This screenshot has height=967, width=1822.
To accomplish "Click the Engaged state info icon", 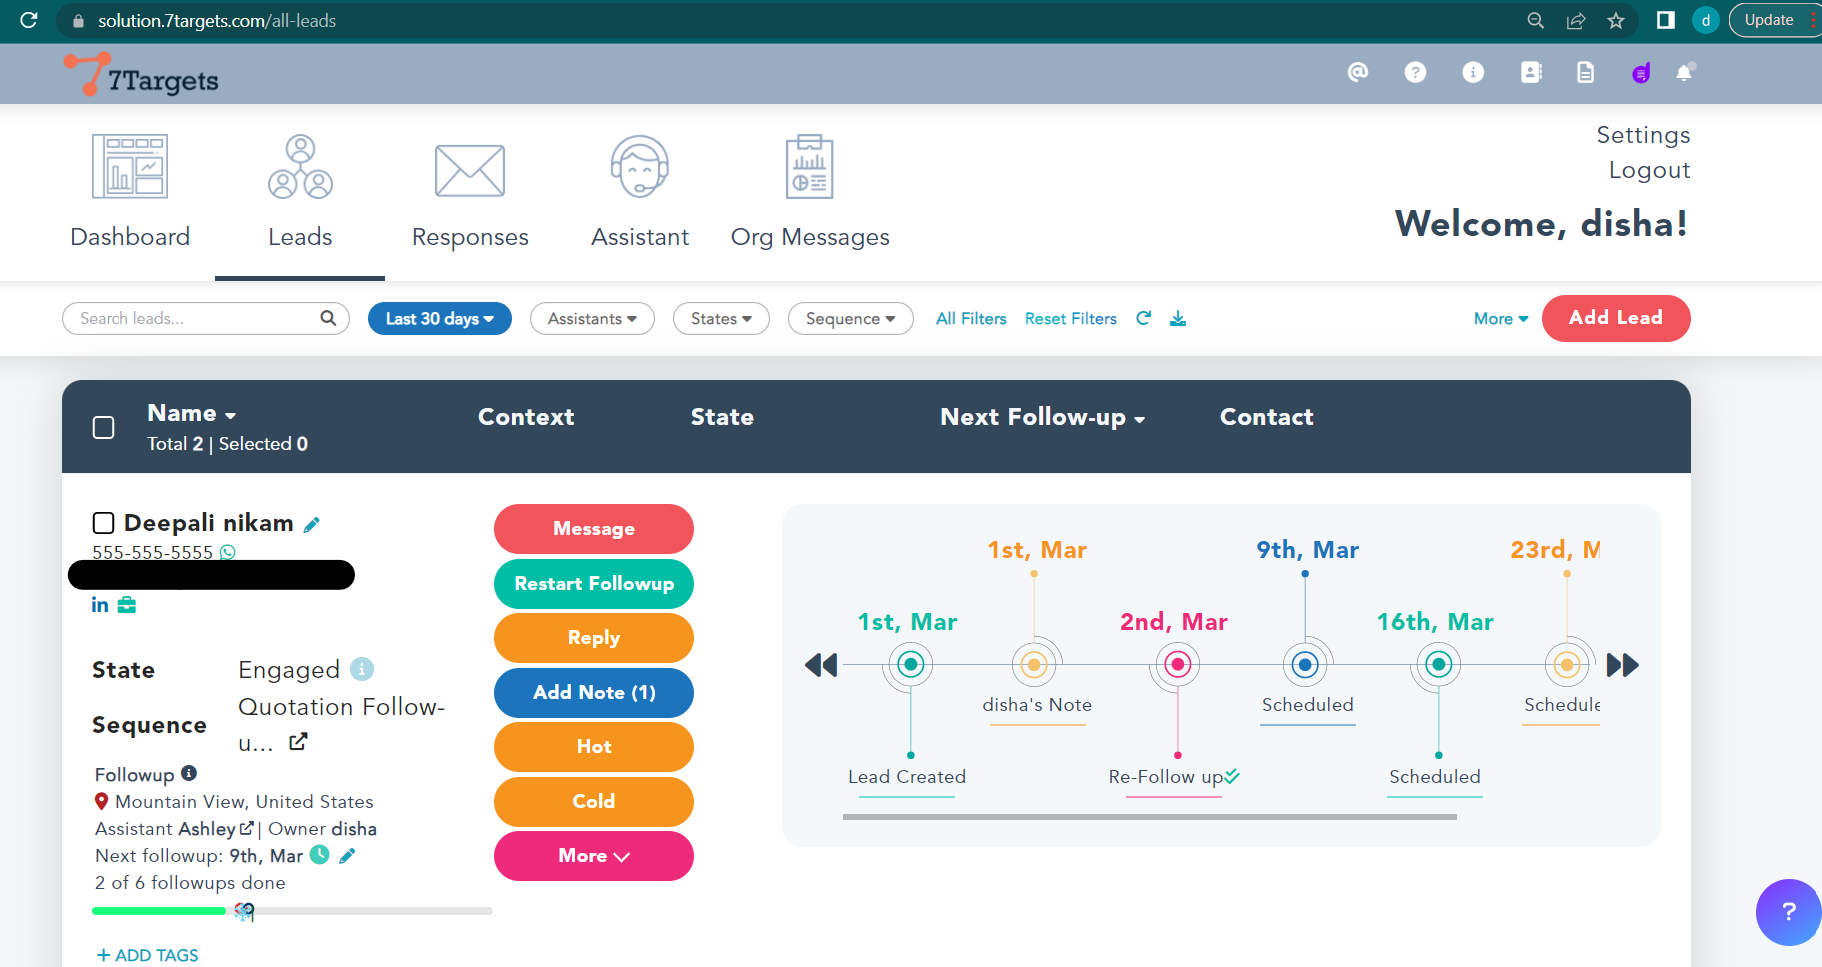I will [362, 669].
